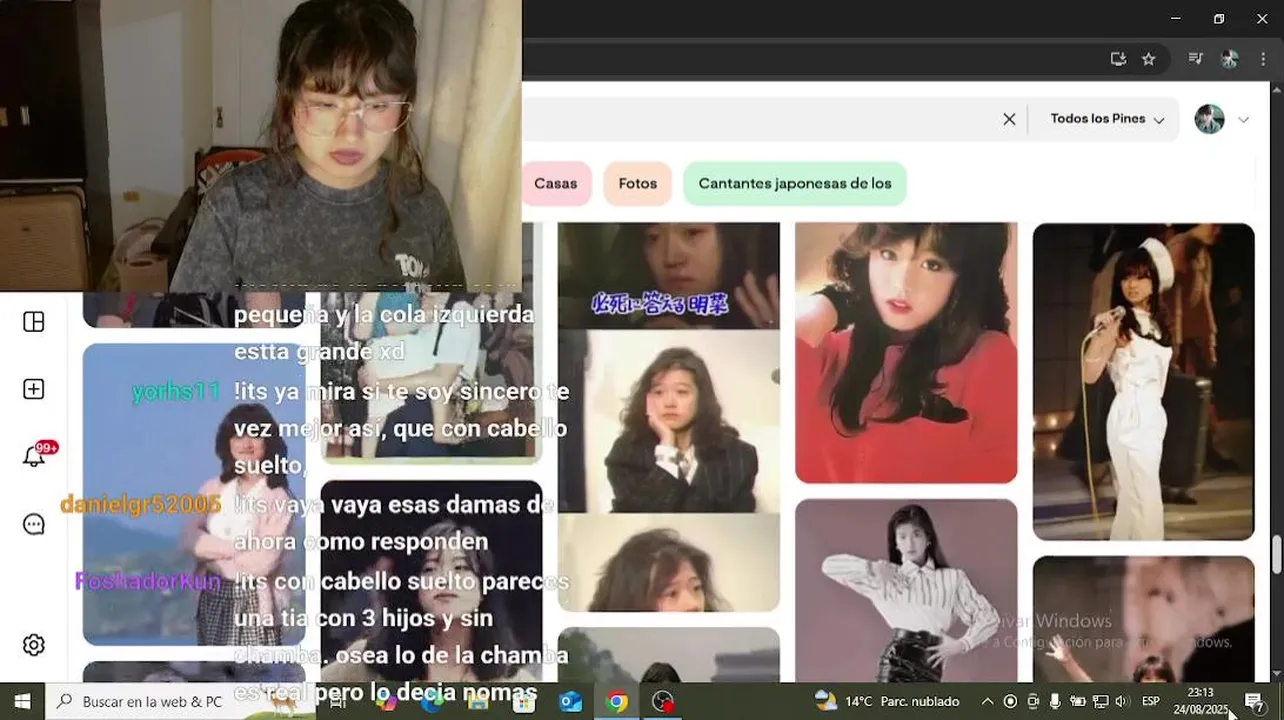
Task: Open pin of woman in red sweater
Action: 906,353
